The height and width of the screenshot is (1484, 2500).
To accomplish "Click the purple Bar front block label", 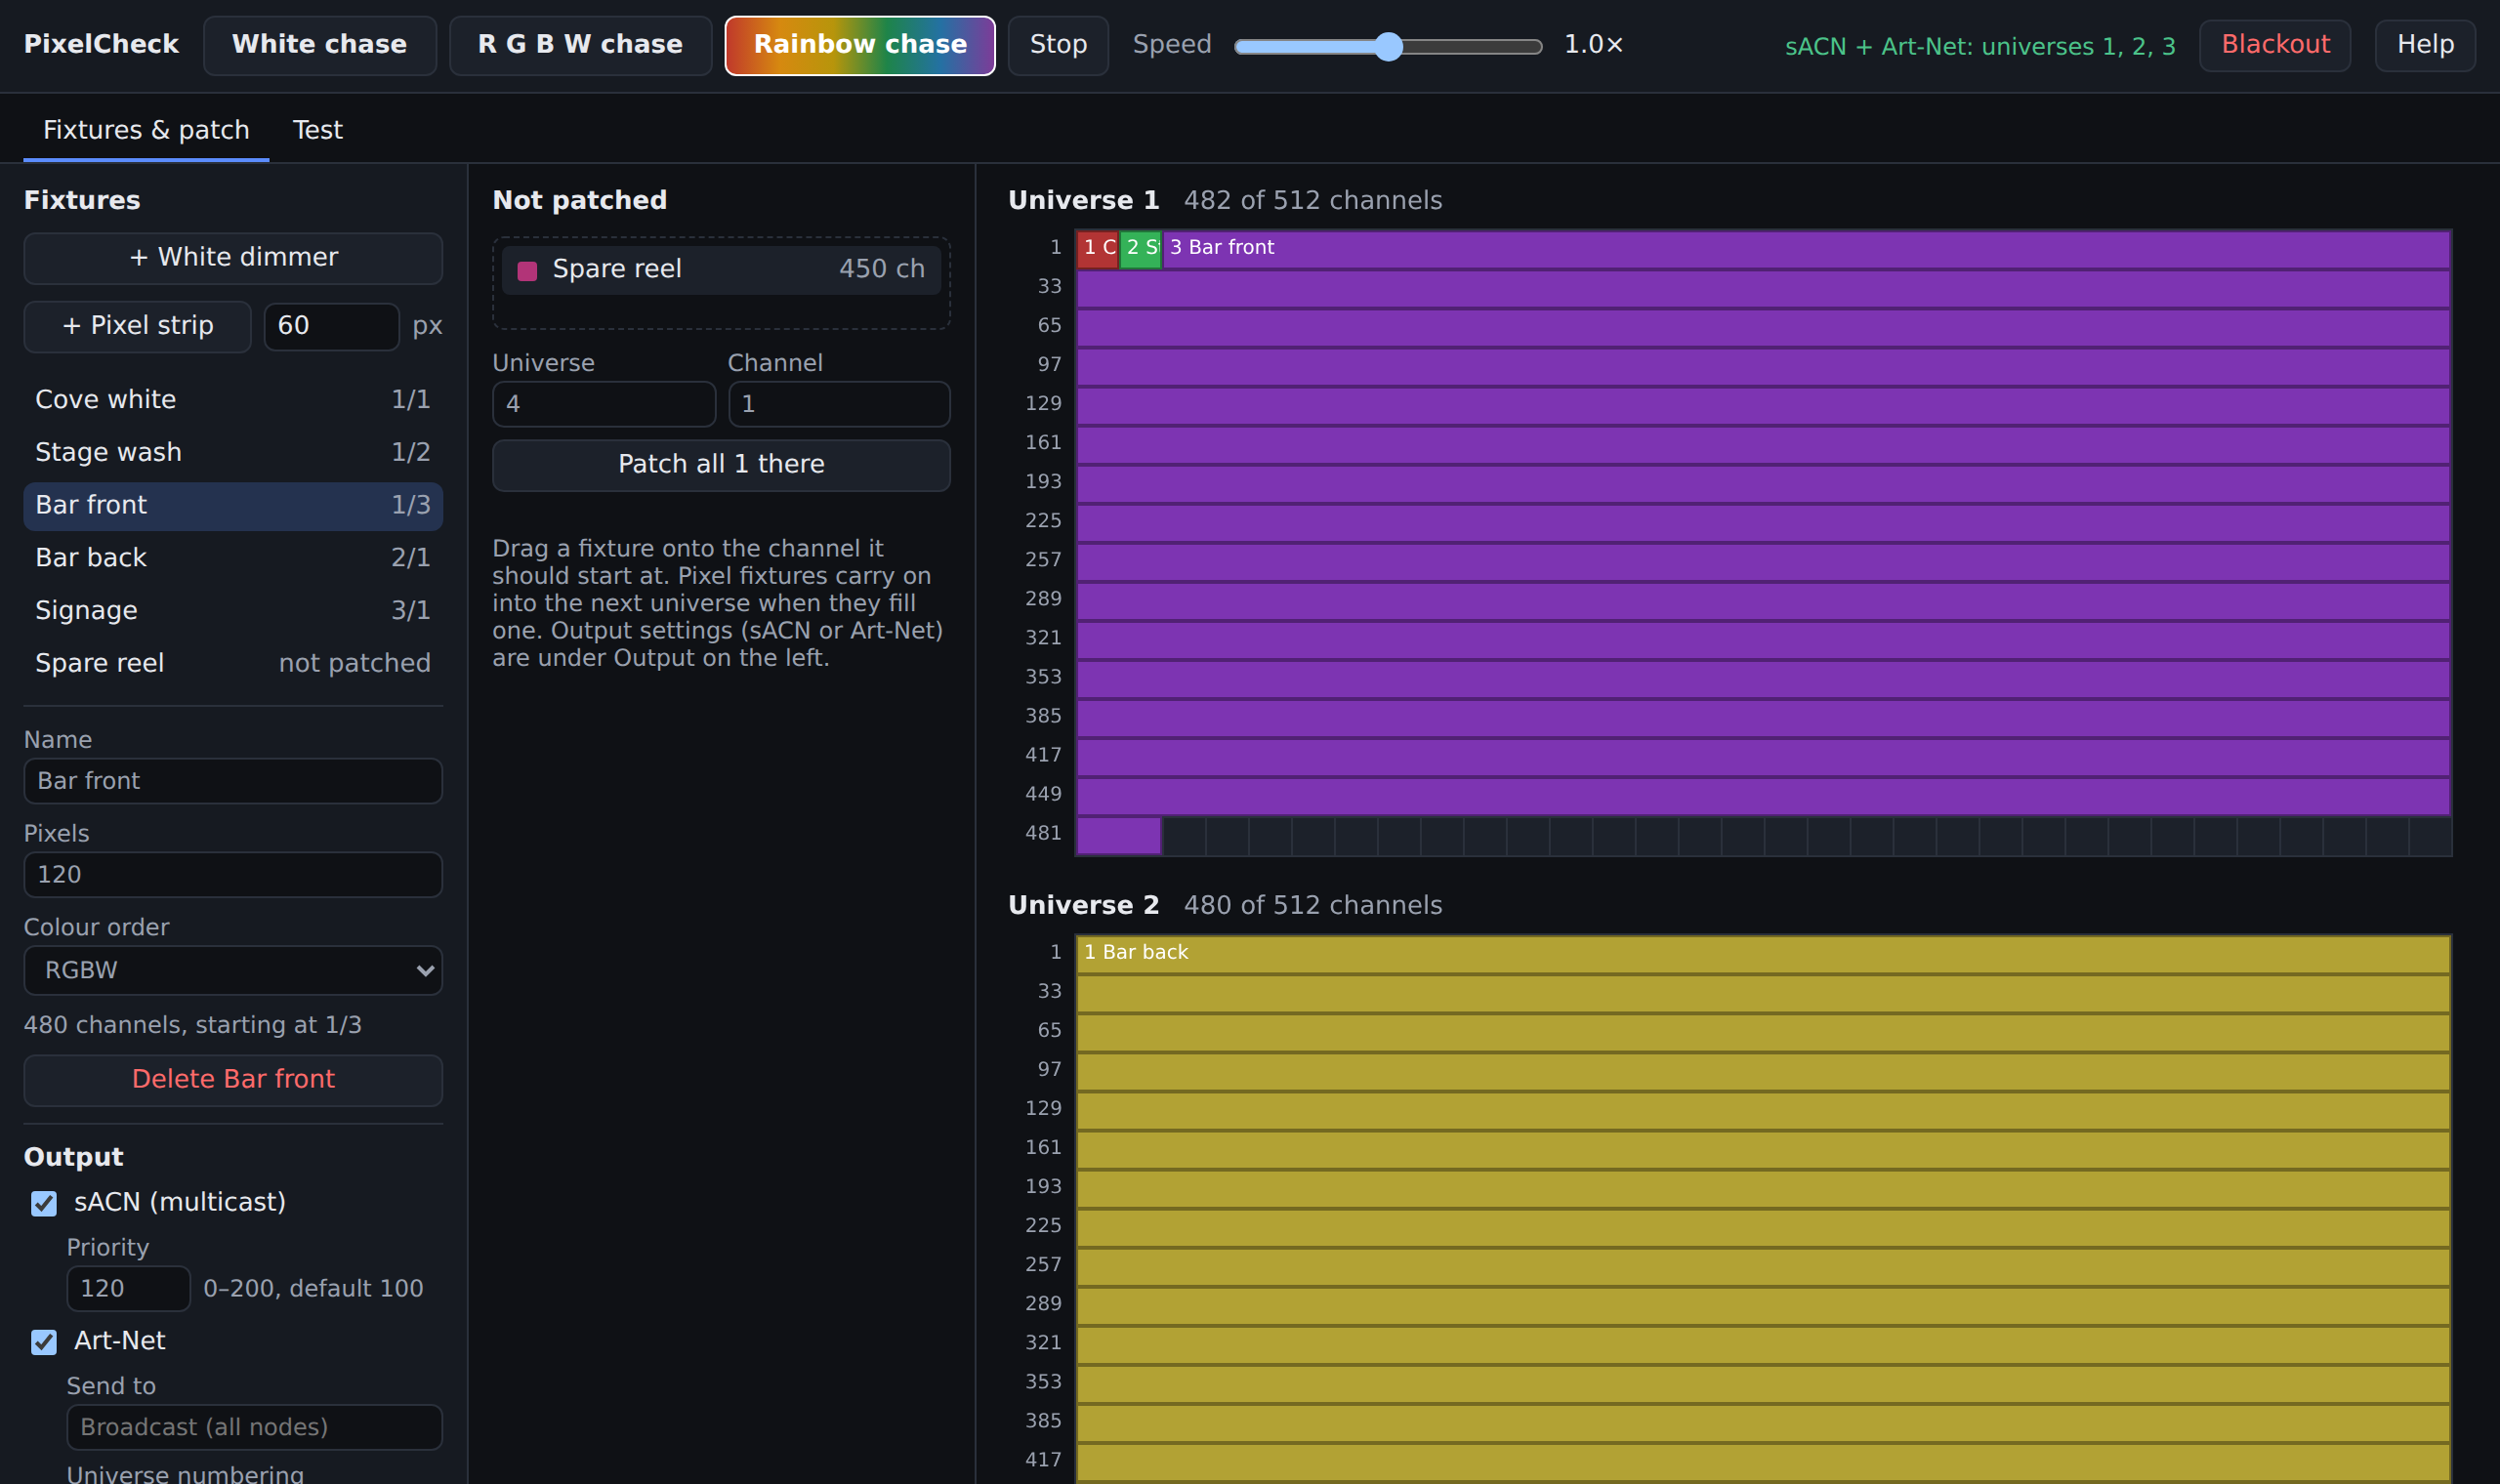I will [1222, 247].
